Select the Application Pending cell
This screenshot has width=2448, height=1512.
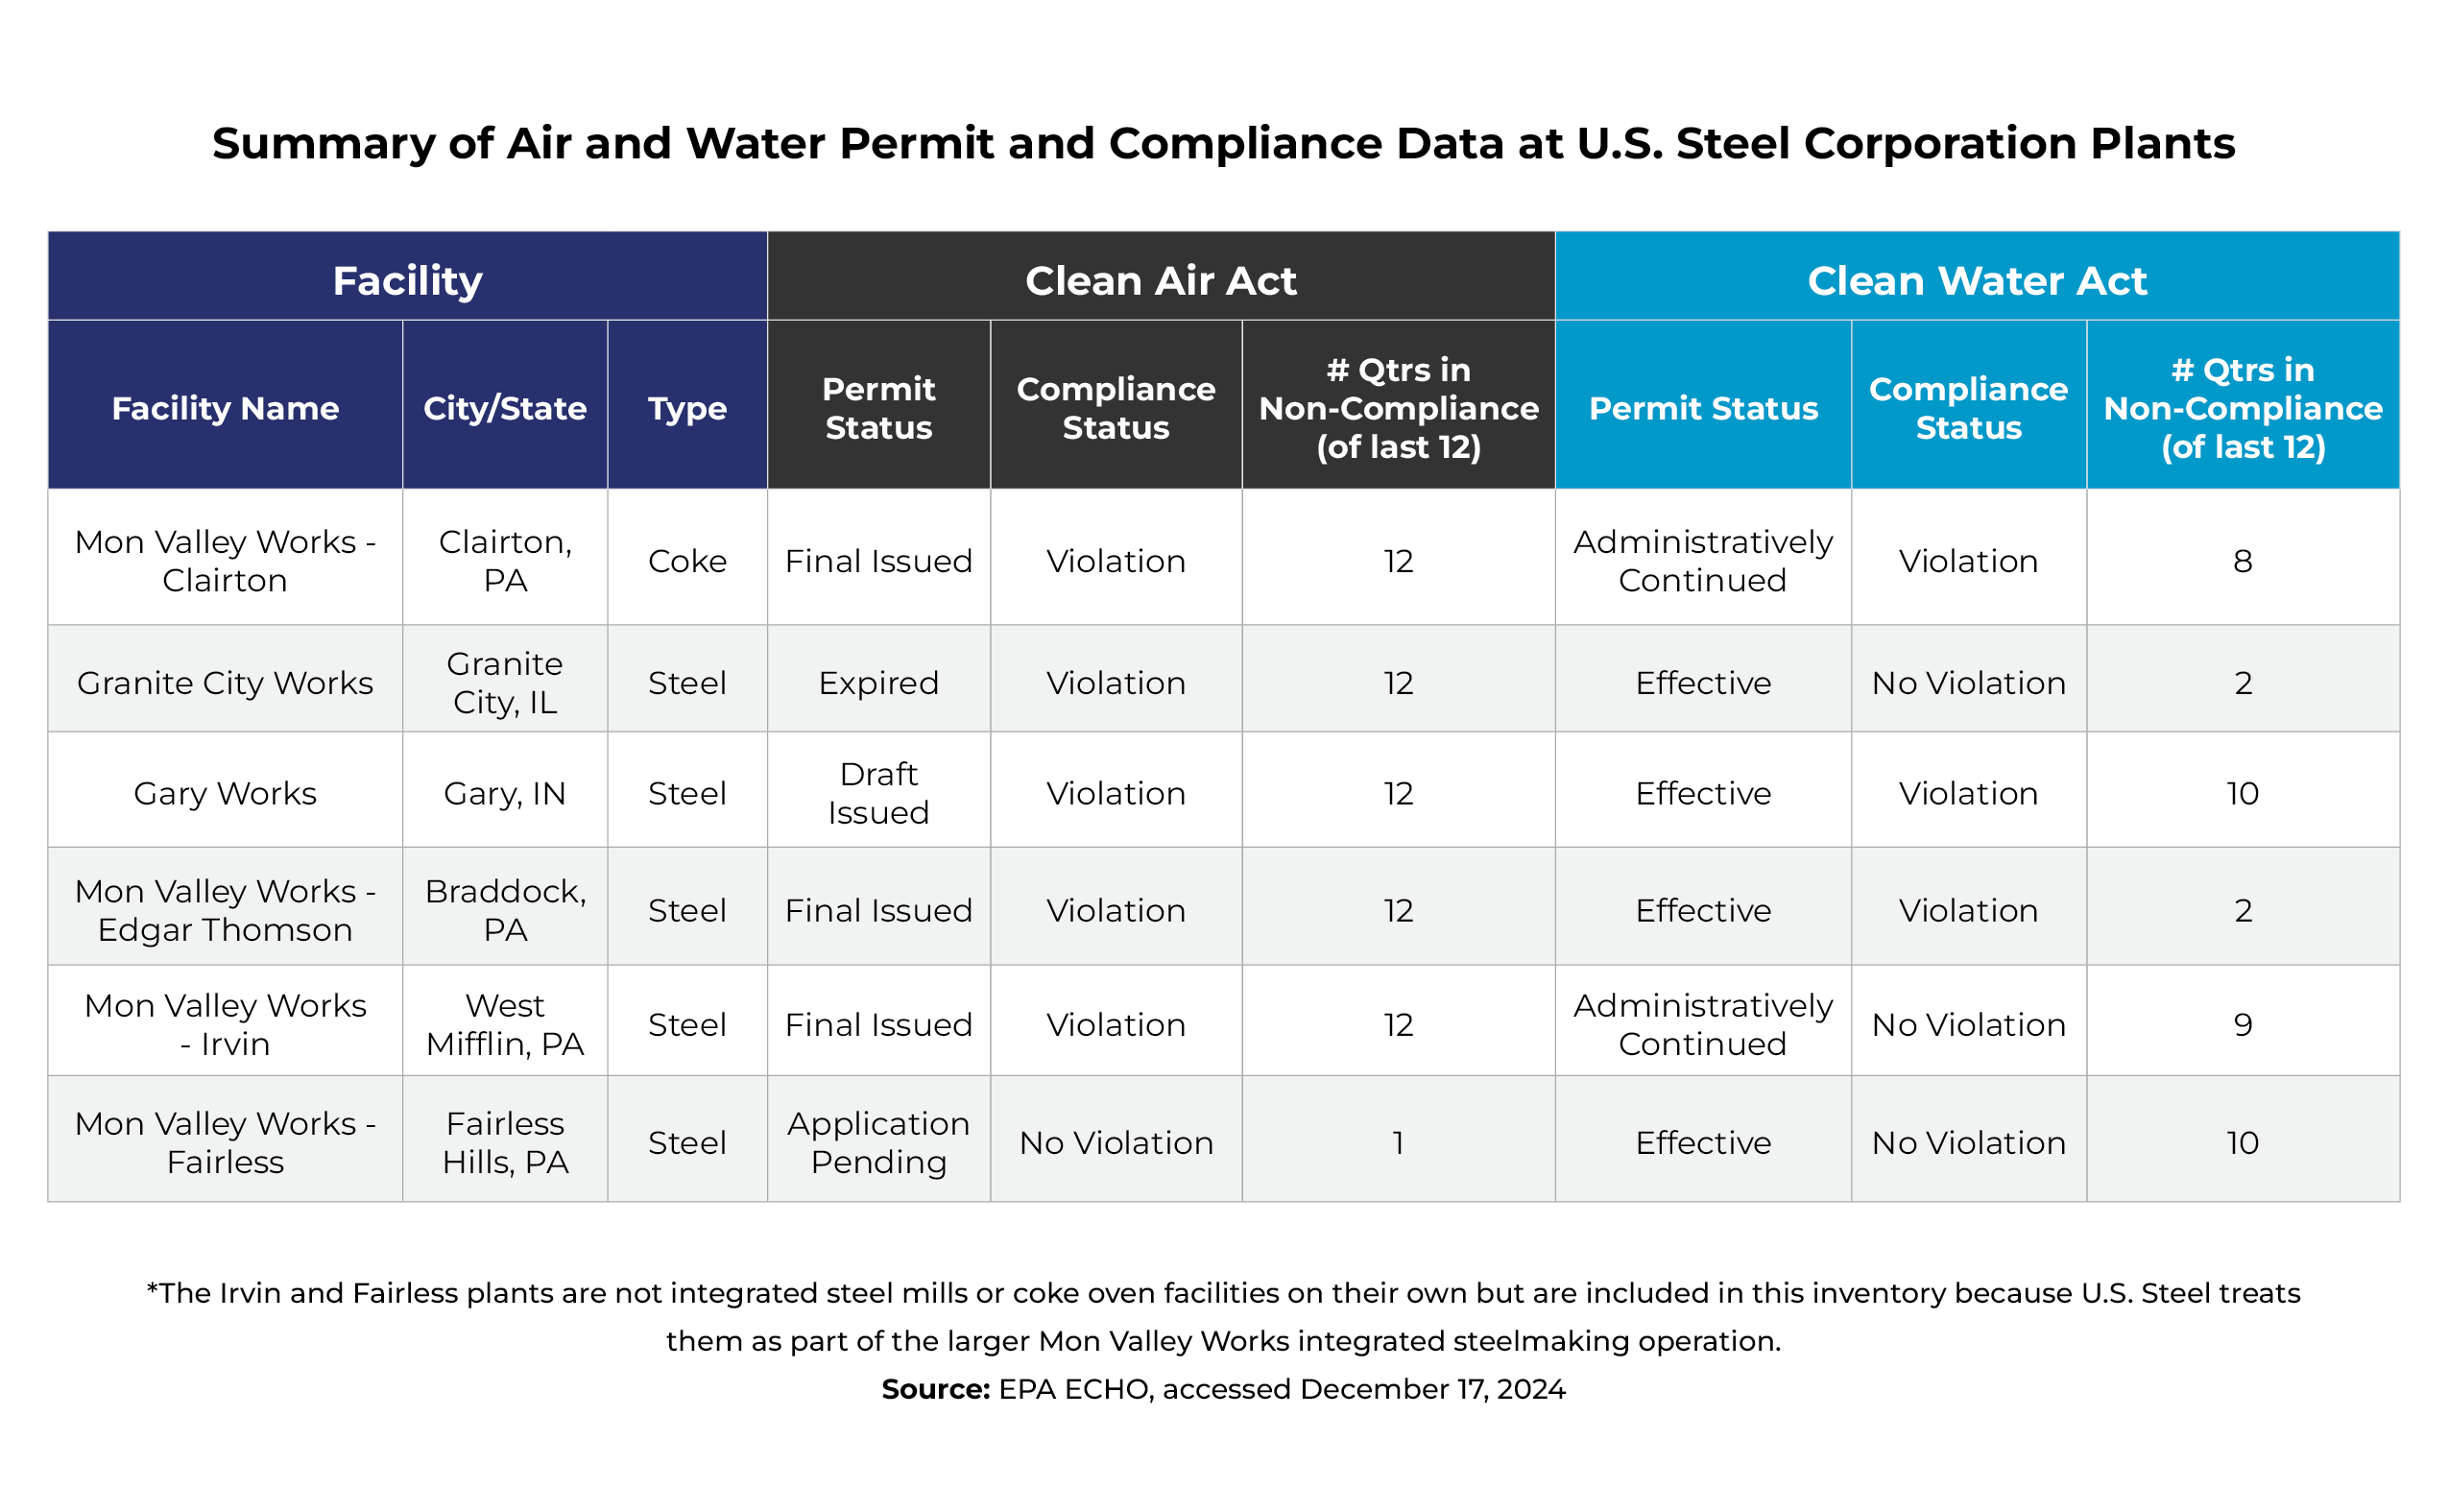878,1142
